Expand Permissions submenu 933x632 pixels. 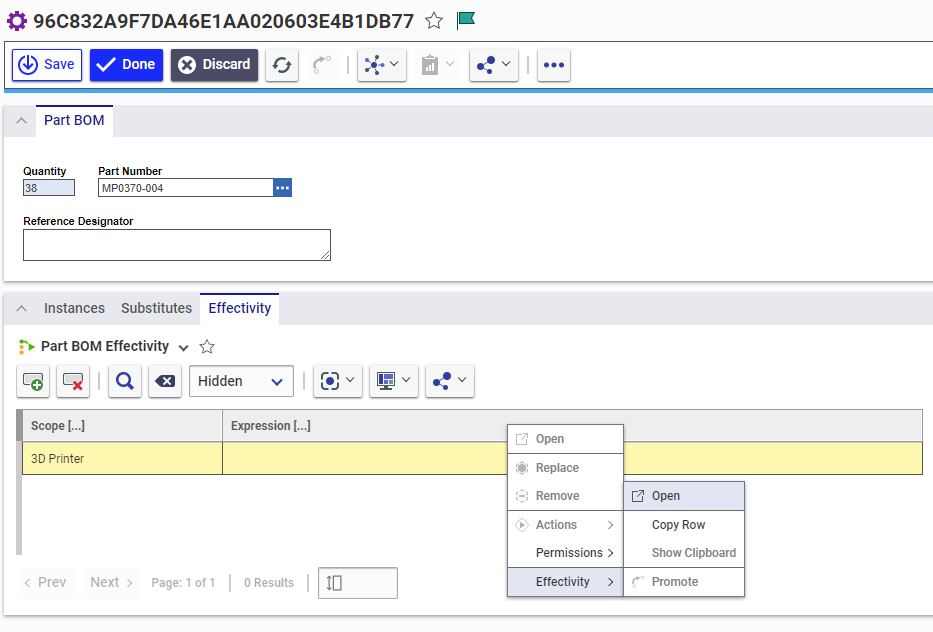tap(565, 553)
